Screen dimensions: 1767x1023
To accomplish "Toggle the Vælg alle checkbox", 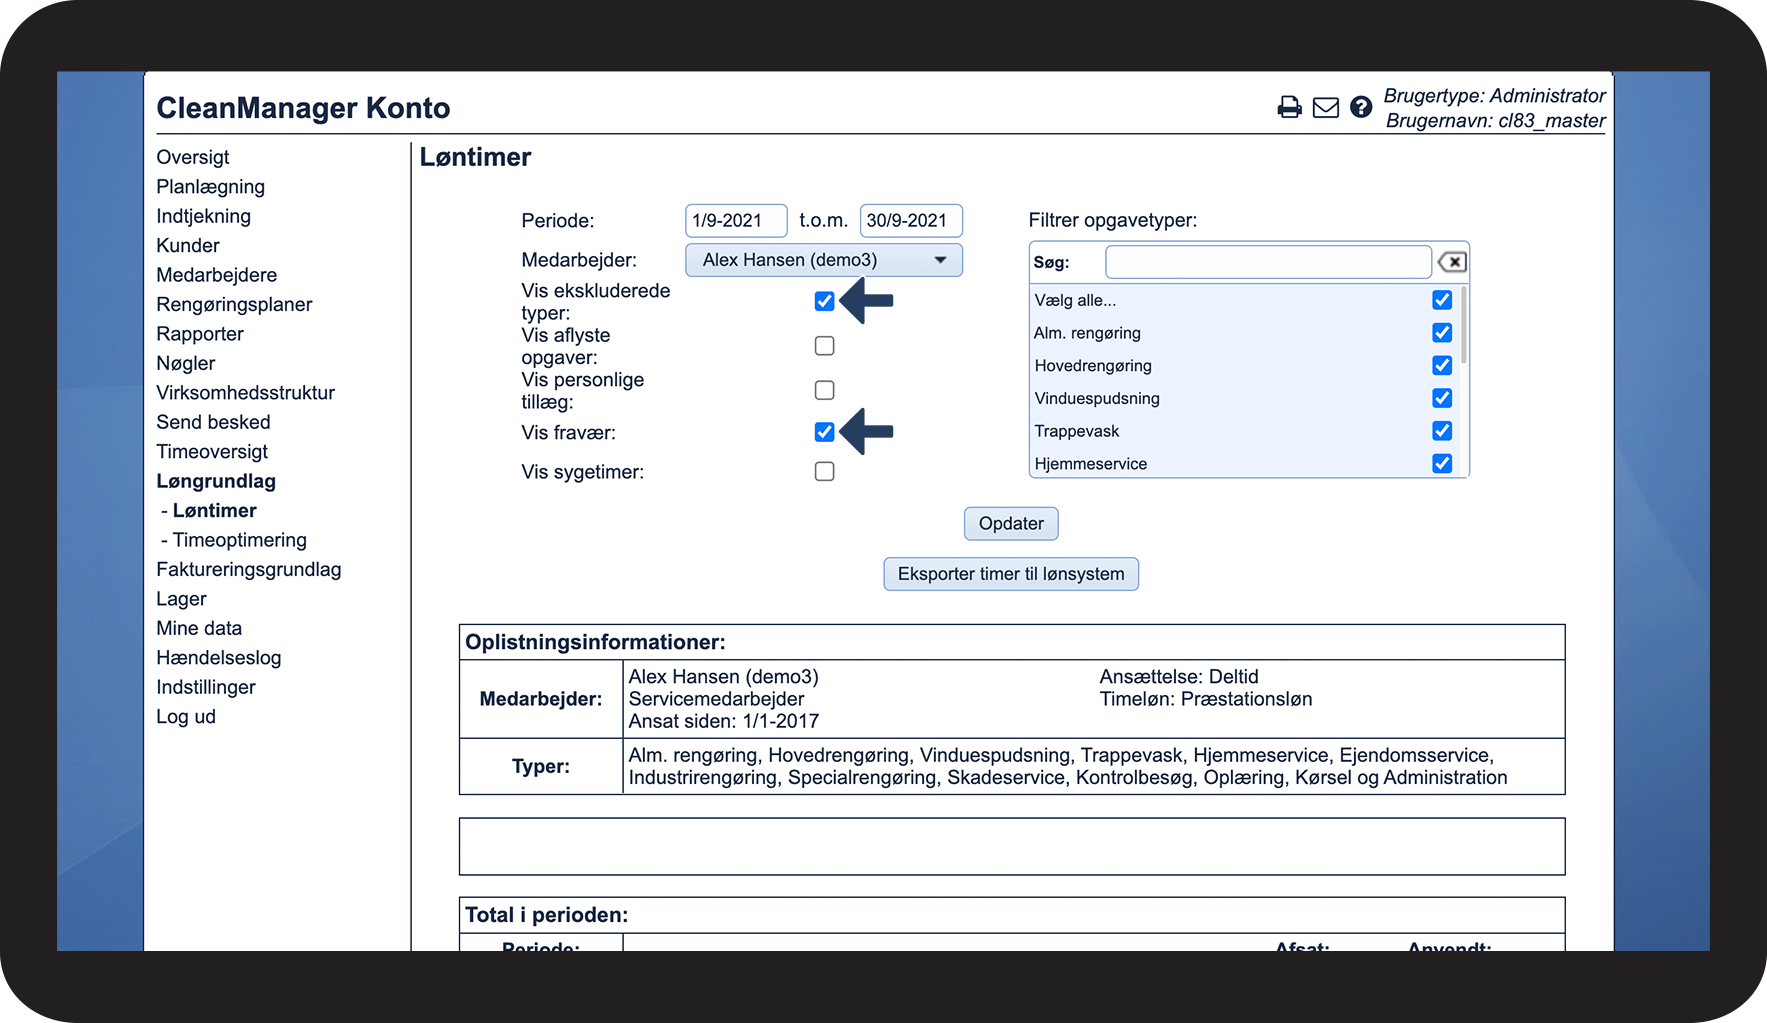I will (x=1442, y=300).
